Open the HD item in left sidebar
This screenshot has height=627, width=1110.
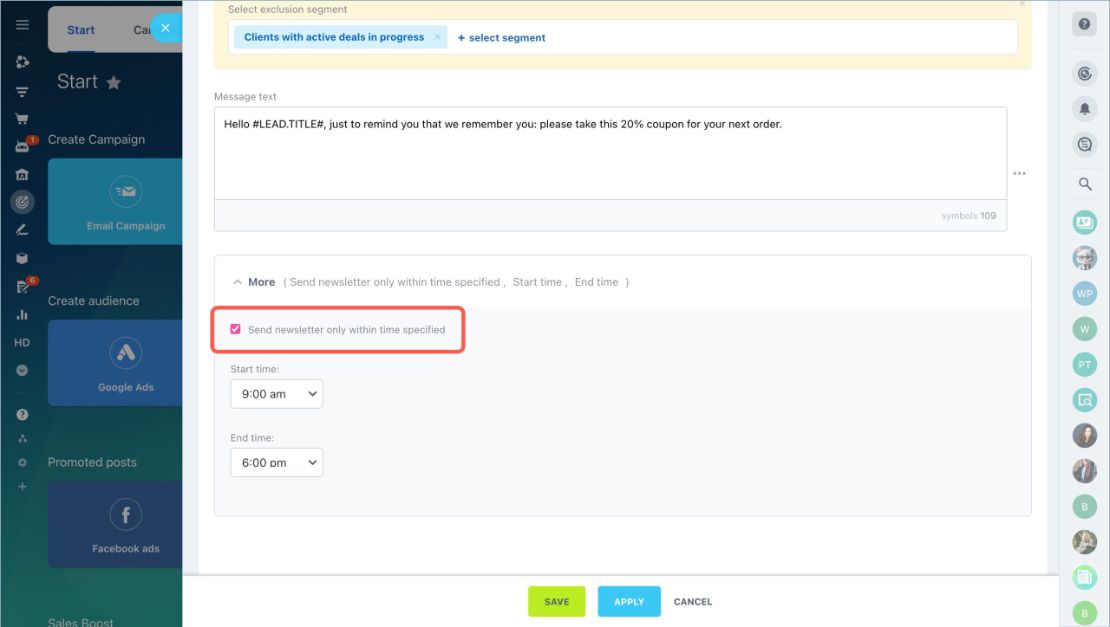coord(22,343)
